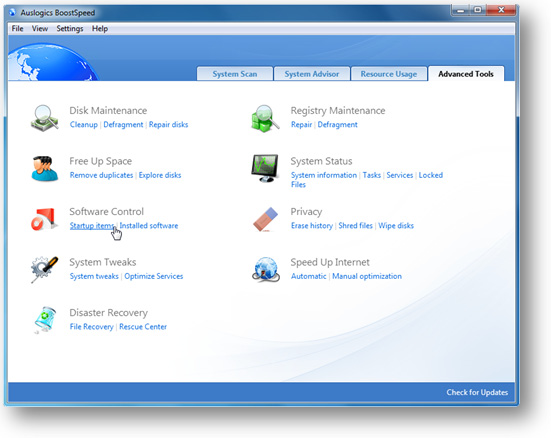This screenshot has width=551, height=438.
Task: Open the Wipe disks link
Action: tap(396, 226)
